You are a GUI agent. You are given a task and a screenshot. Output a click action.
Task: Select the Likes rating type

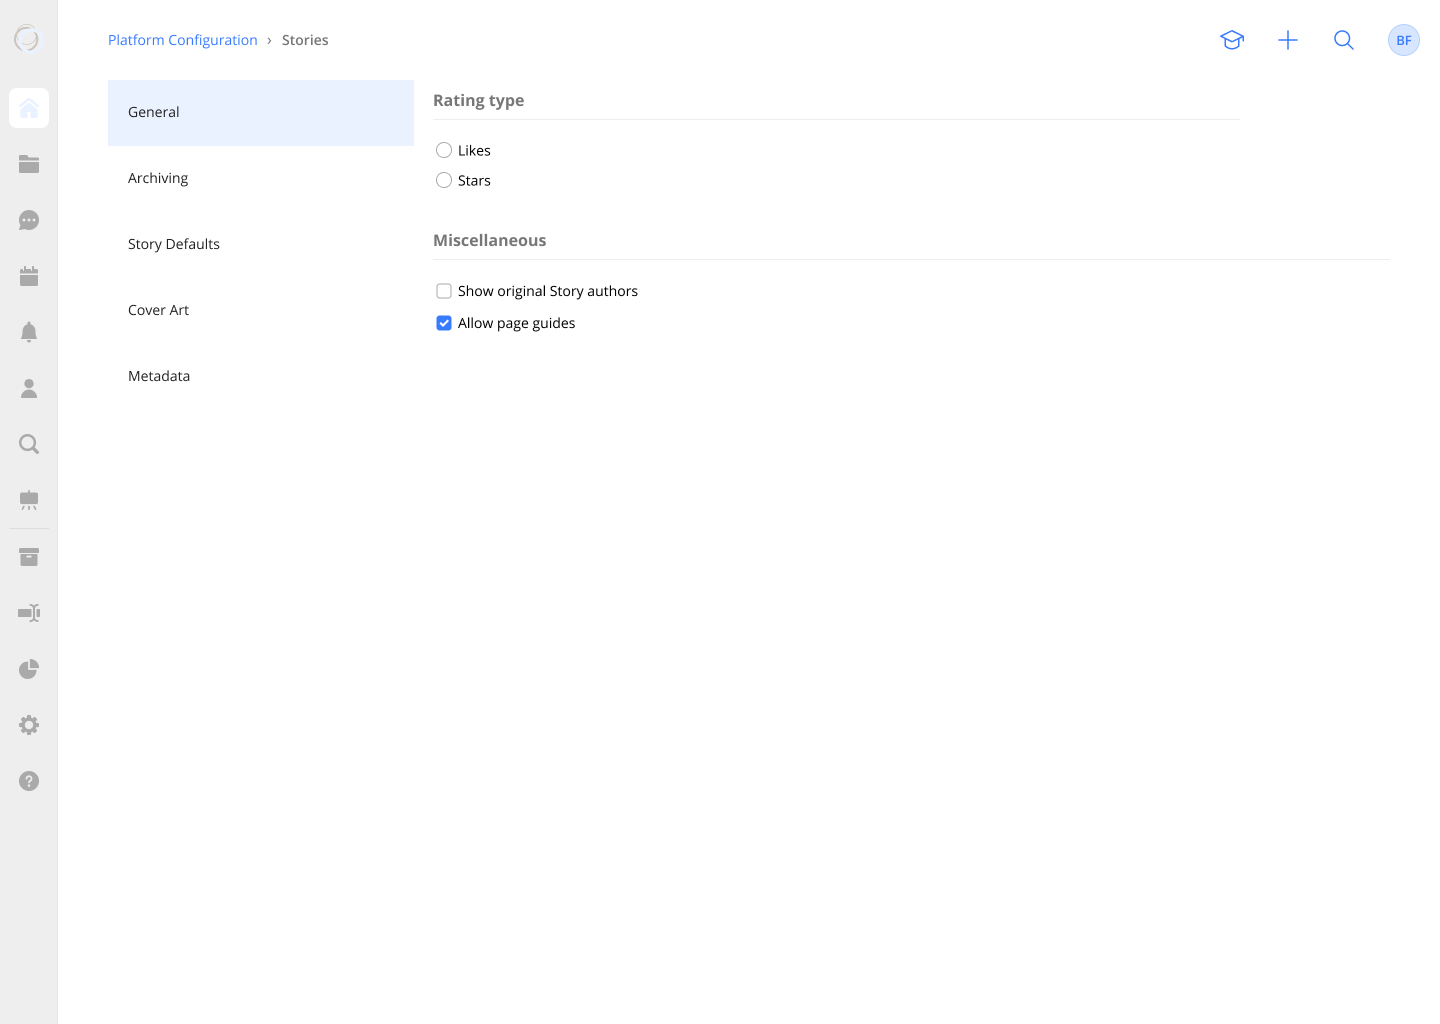tap(444, 150)
